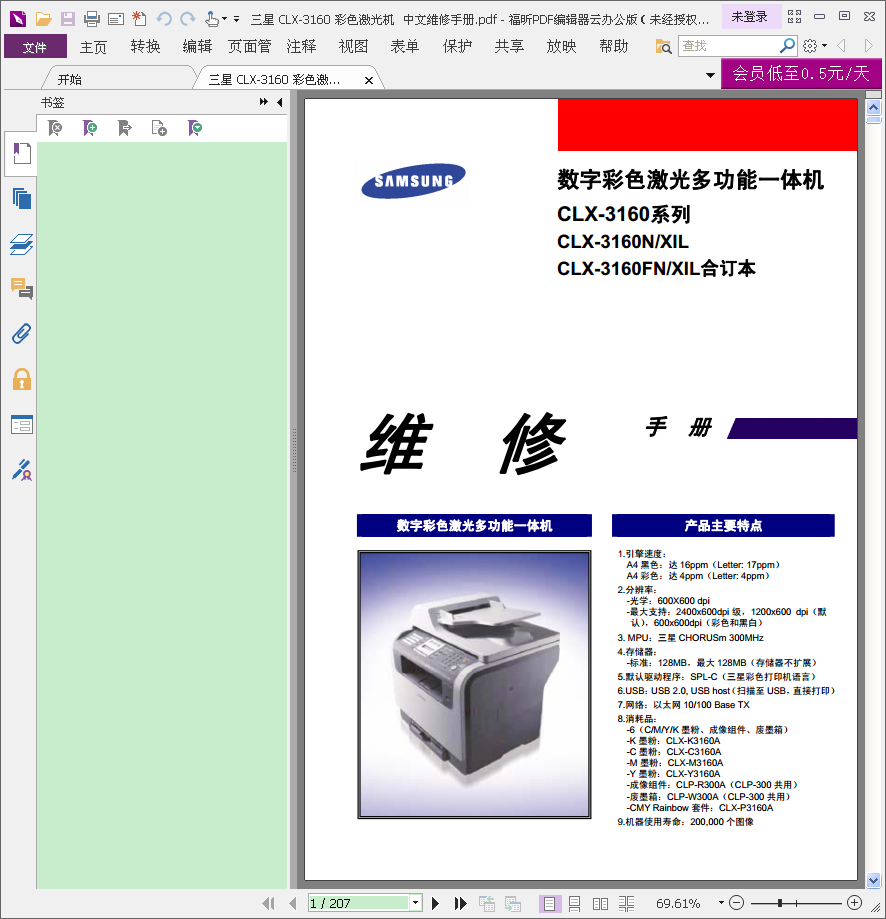Open the 转换 ribbon tab

pos(145,46)
